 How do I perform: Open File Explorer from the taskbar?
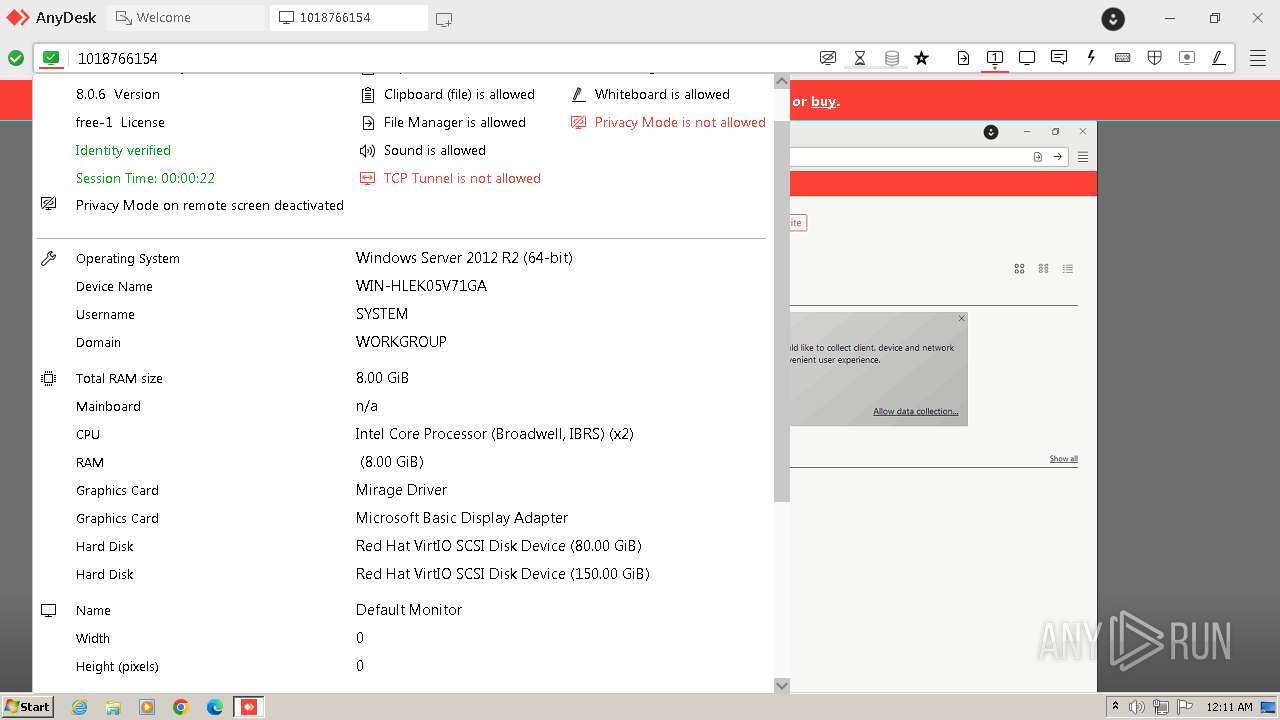pyautogui.click(x=113, y=707)
